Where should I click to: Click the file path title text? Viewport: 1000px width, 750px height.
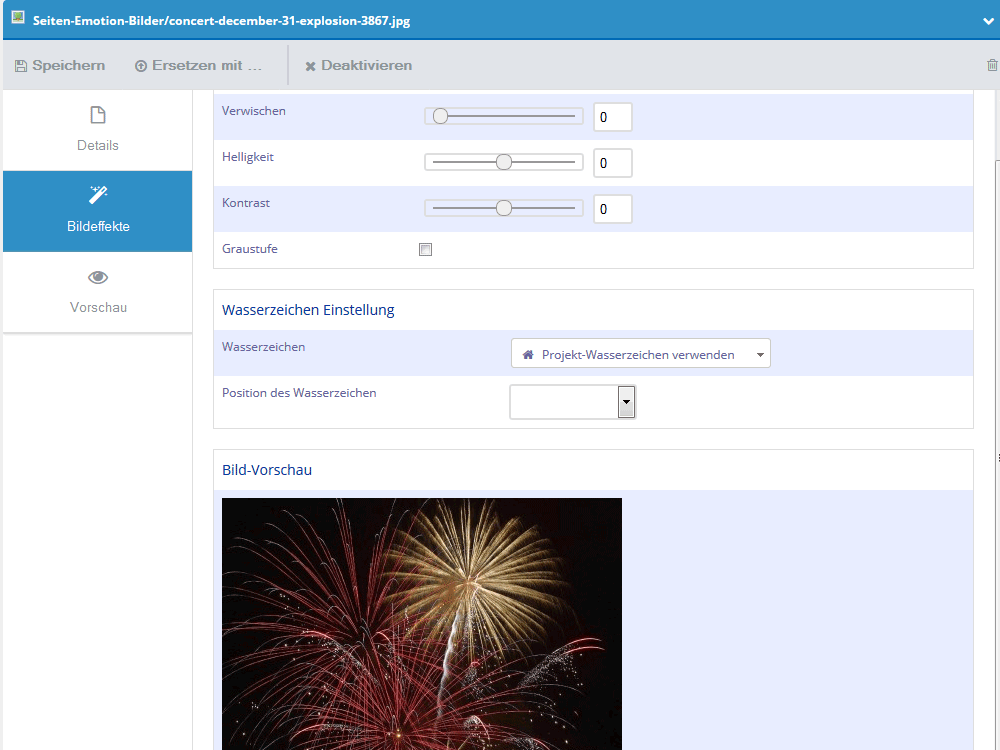pos(221,21)
